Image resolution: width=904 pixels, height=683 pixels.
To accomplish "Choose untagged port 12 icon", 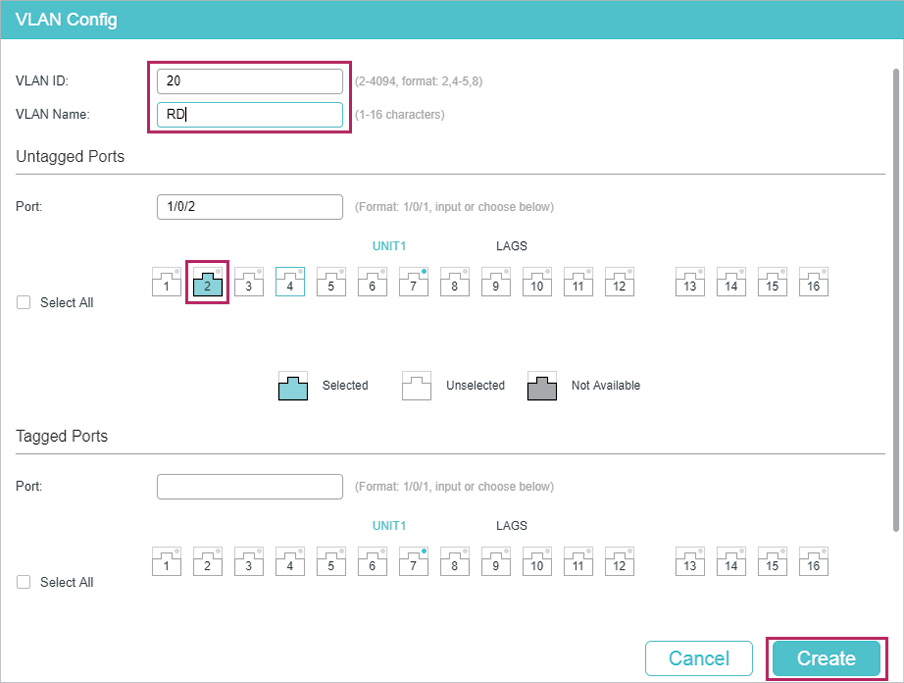I will pos(619,282).
